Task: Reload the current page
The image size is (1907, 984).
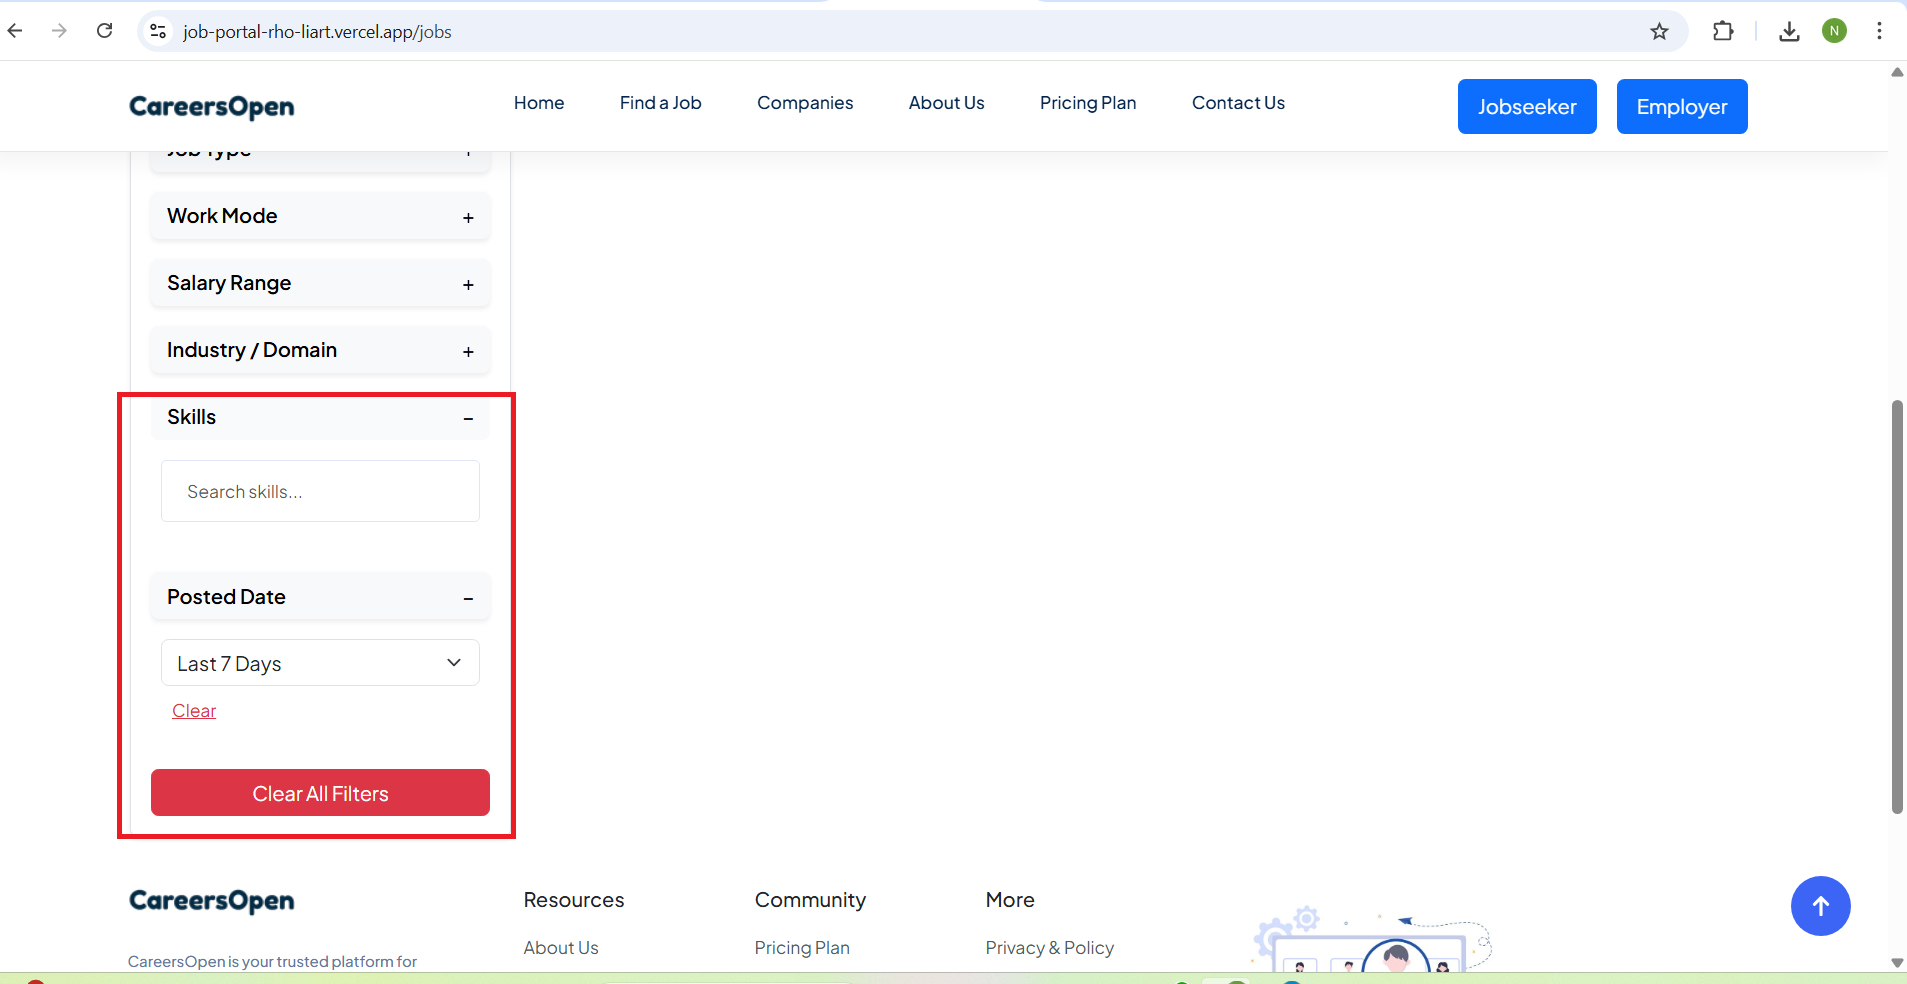Action: [104, 31]
